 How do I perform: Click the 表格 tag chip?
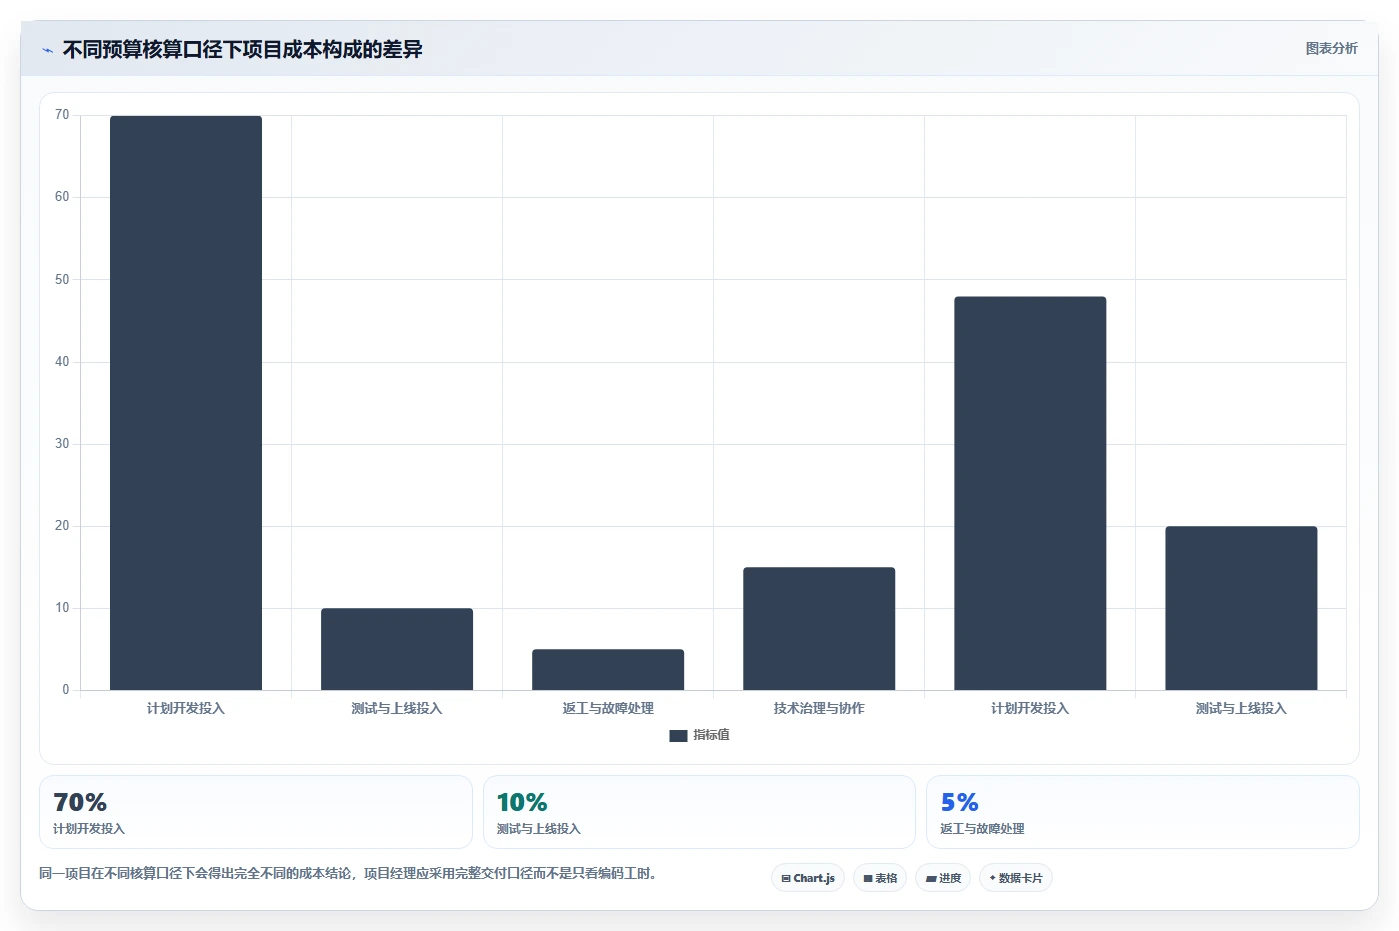[880, 878]
